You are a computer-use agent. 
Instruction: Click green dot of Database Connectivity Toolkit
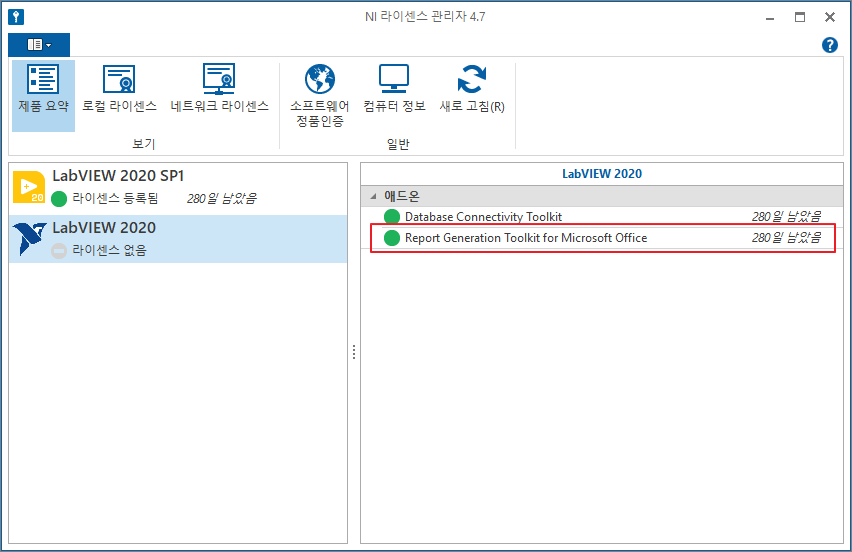click(392, 217)
